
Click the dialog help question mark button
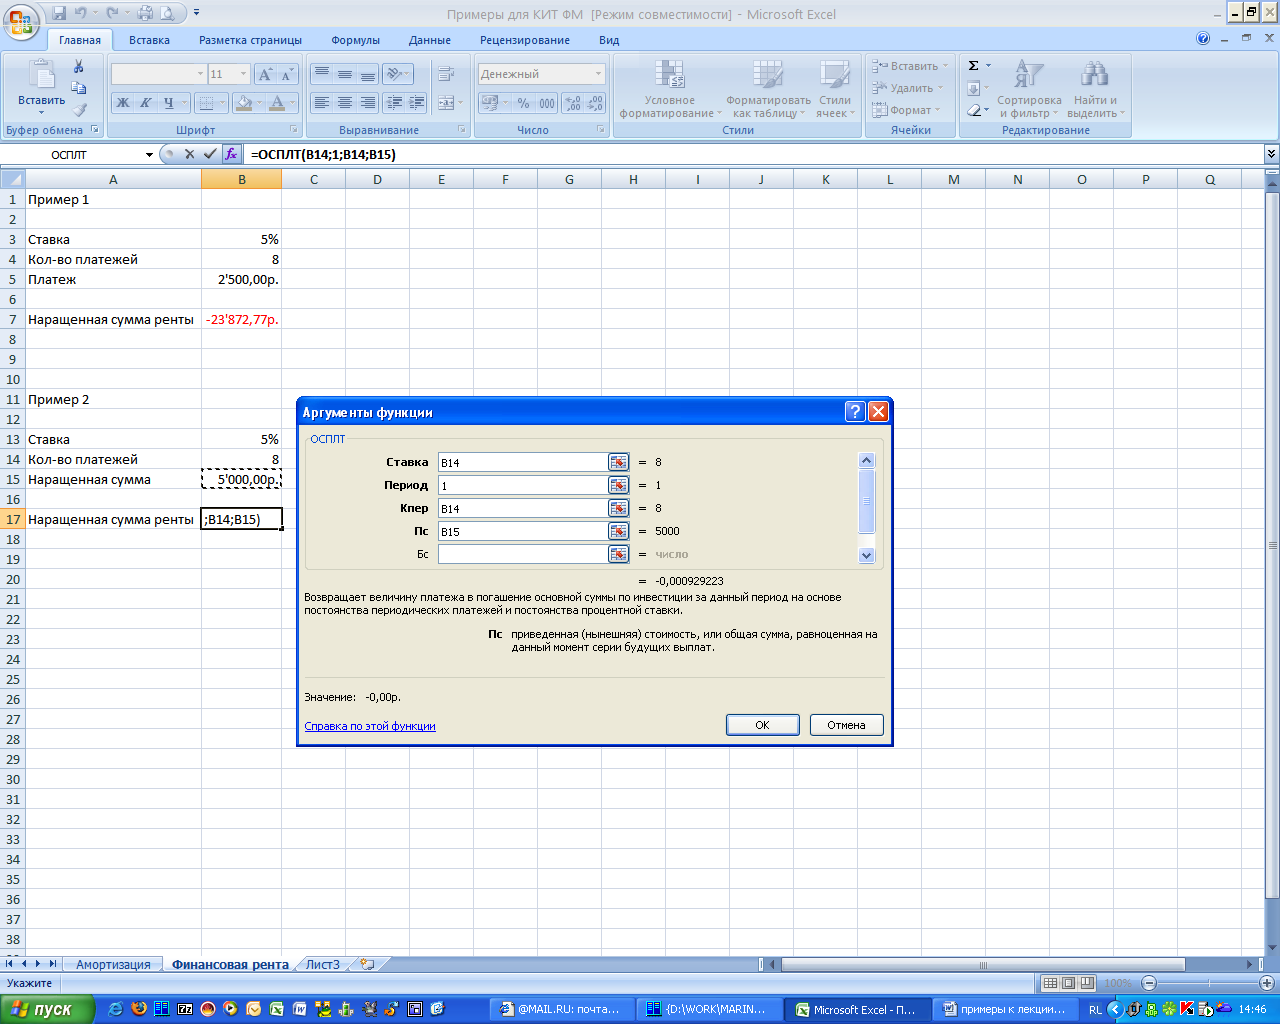pyautogui.click(x=855, y=412)
